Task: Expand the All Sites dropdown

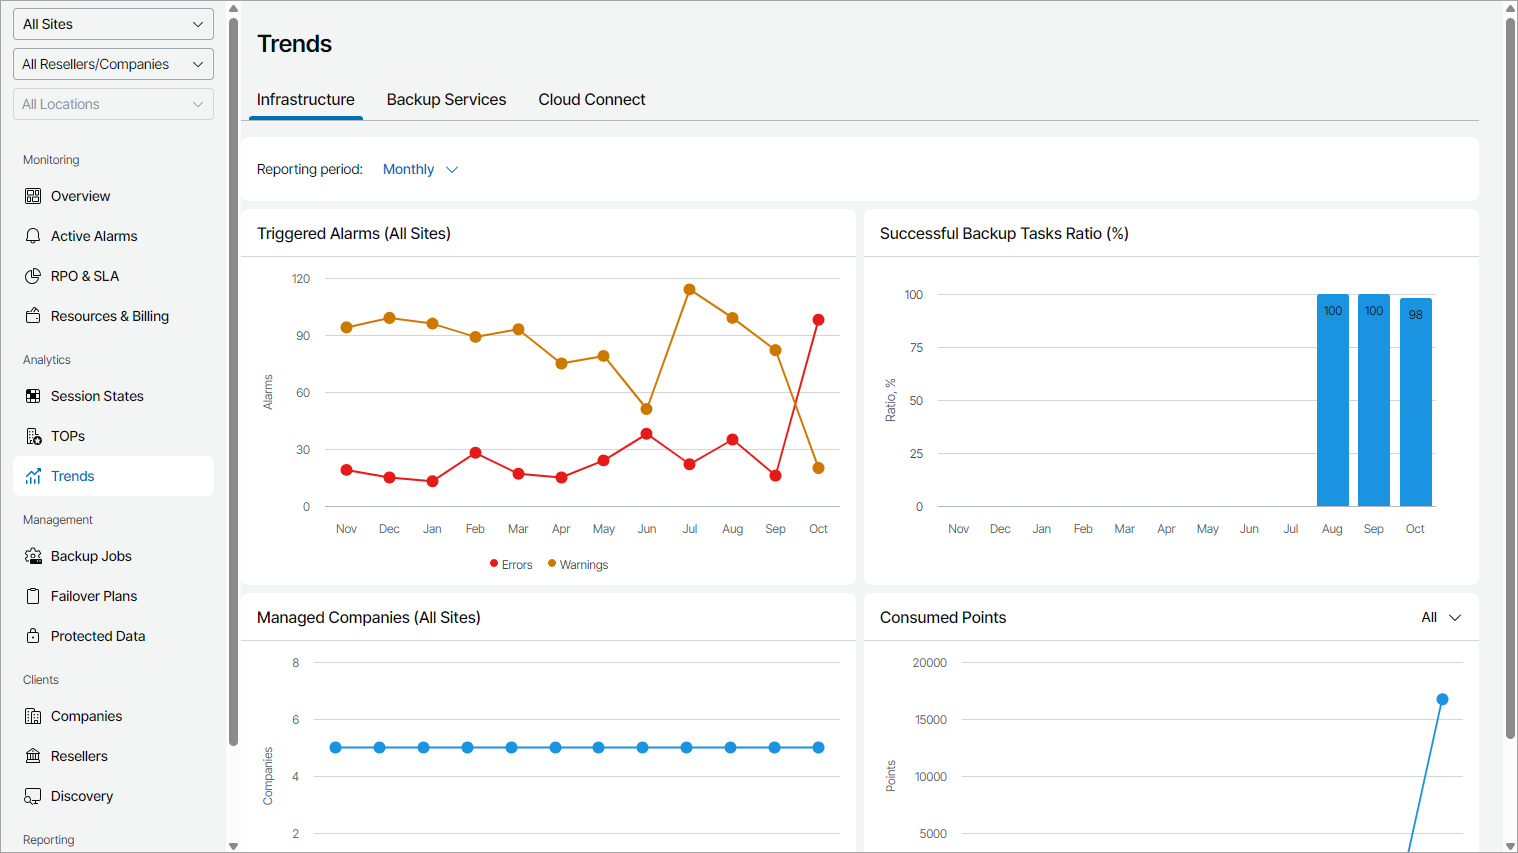Action: click(x=113, y=24)
